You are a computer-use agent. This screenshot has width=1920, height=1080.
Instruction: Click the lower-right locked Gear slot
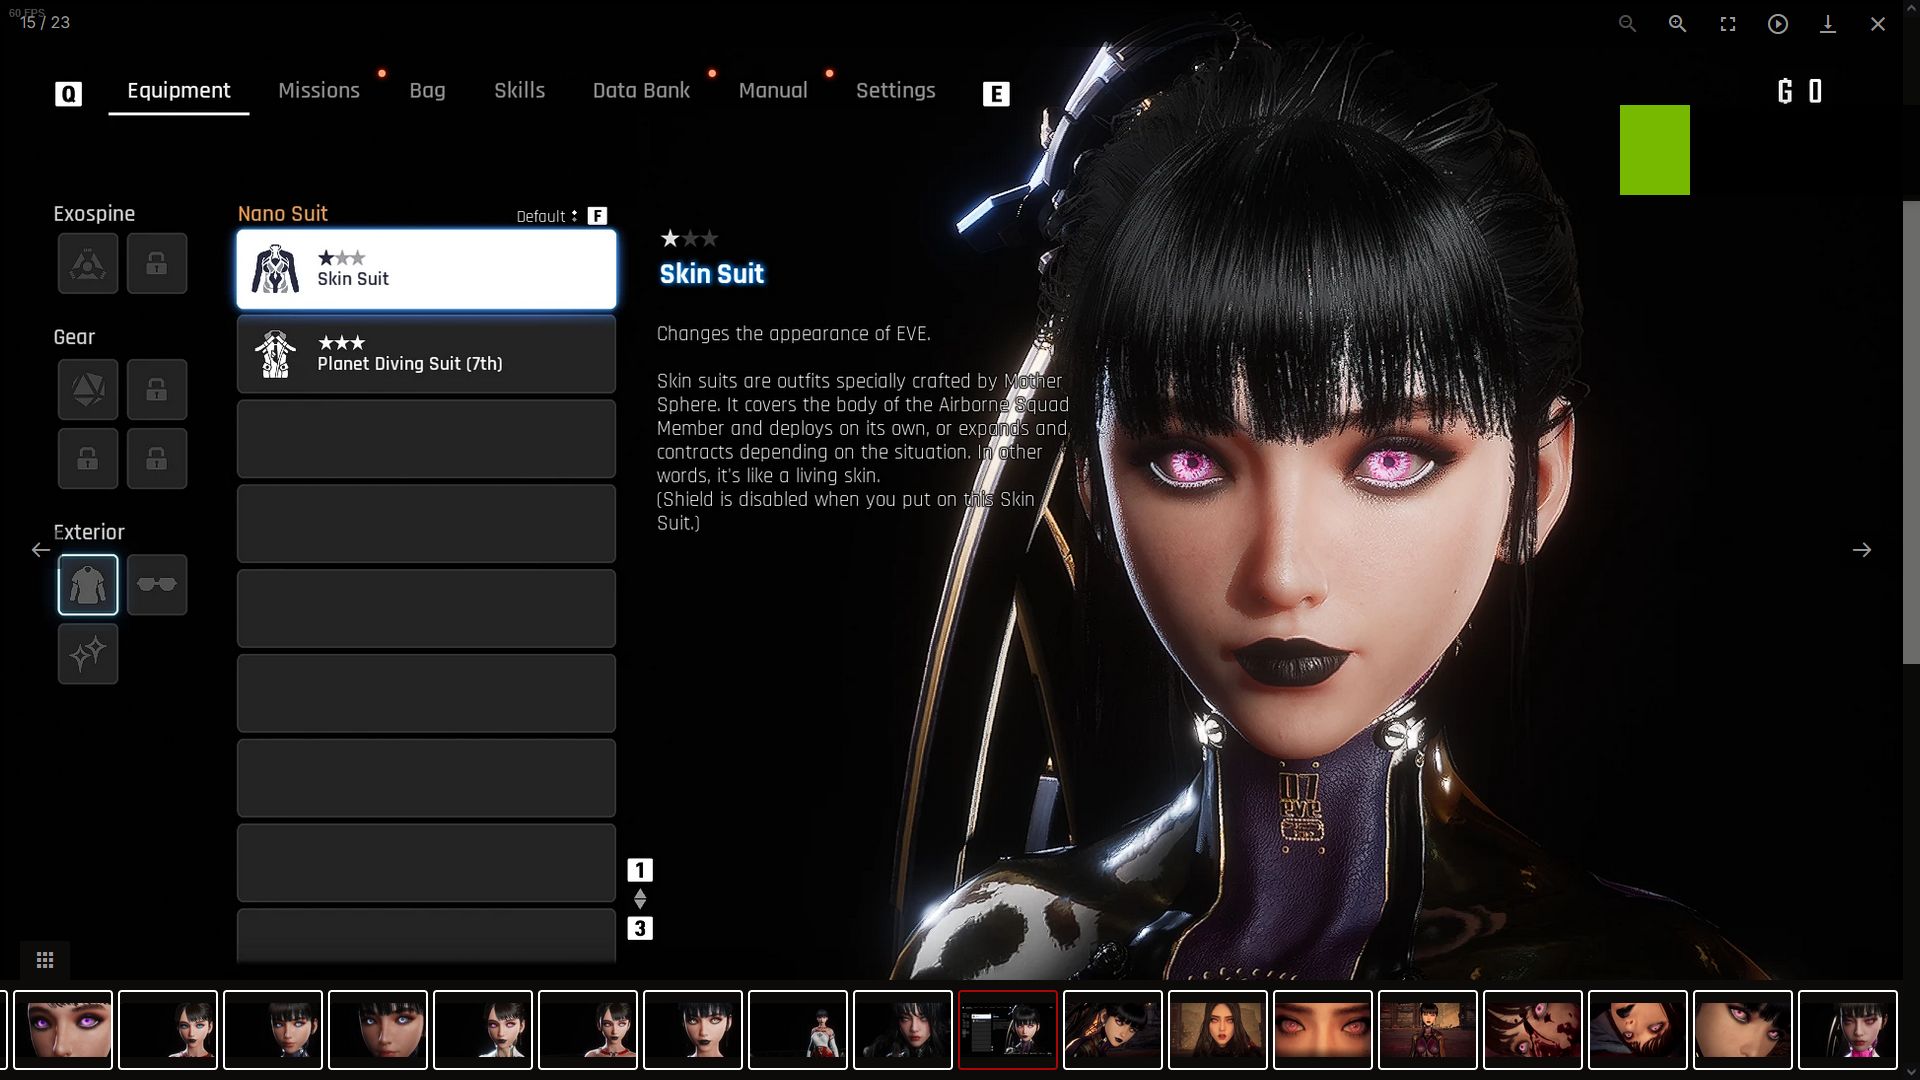[157, 458]
